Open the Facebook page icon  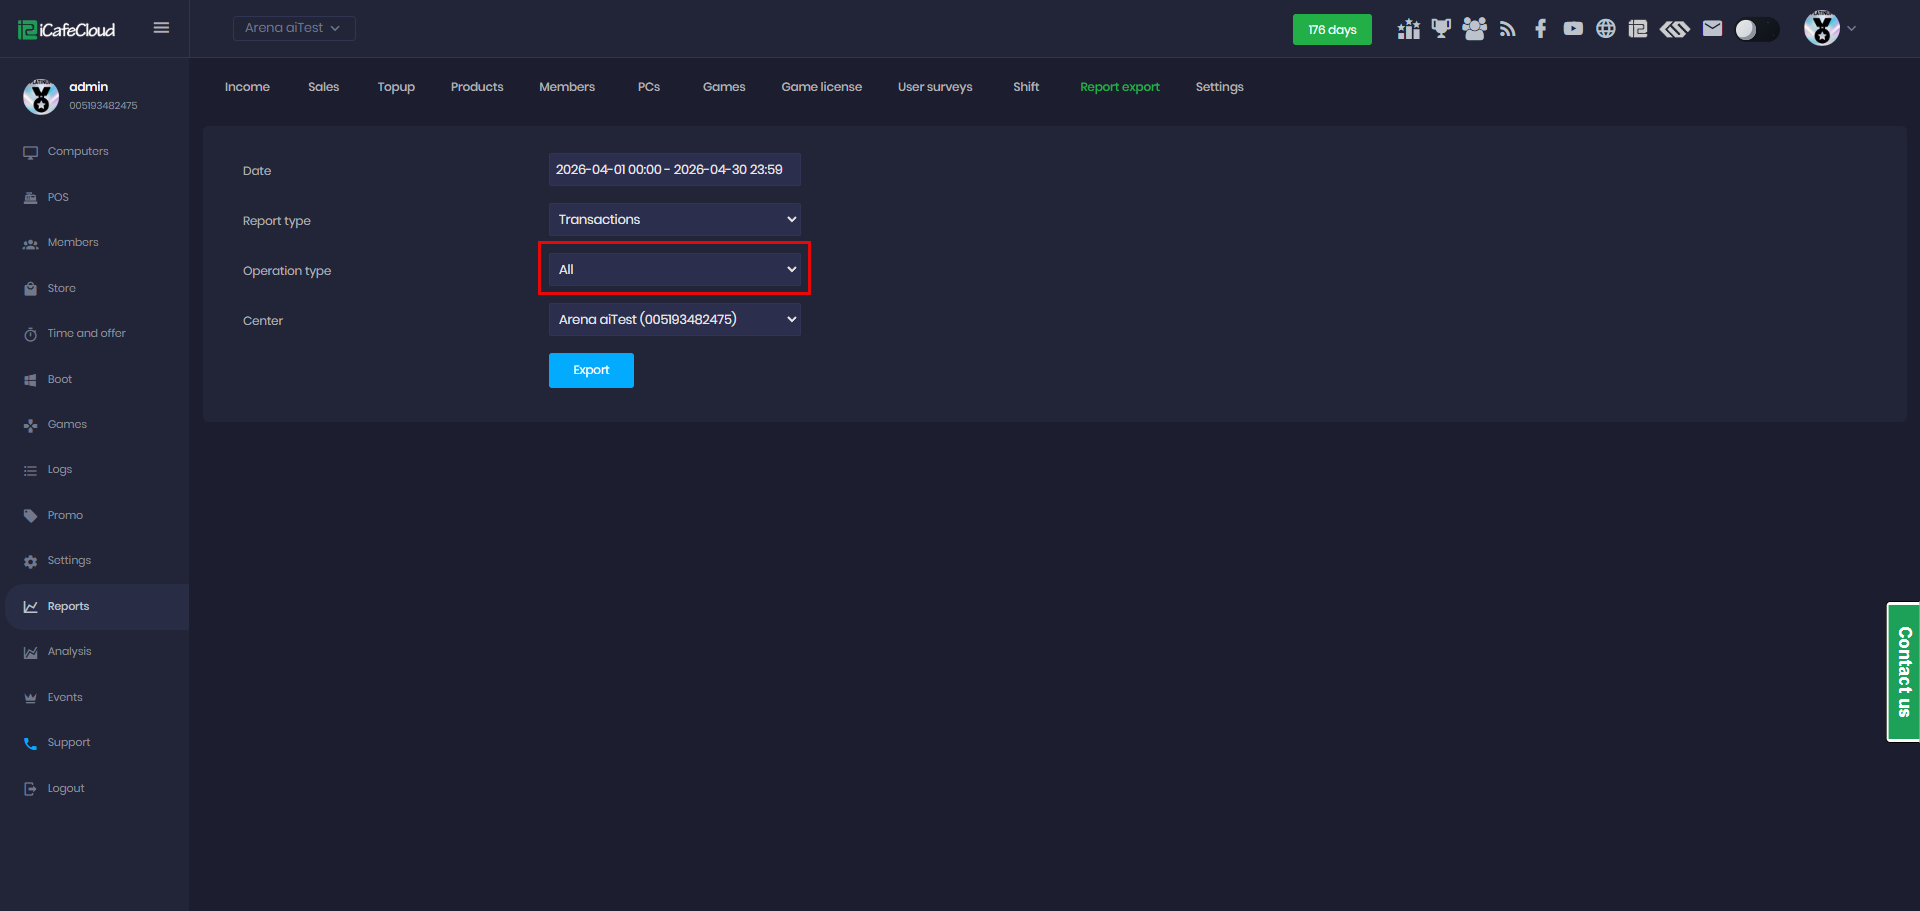(x=1540, y=29)
